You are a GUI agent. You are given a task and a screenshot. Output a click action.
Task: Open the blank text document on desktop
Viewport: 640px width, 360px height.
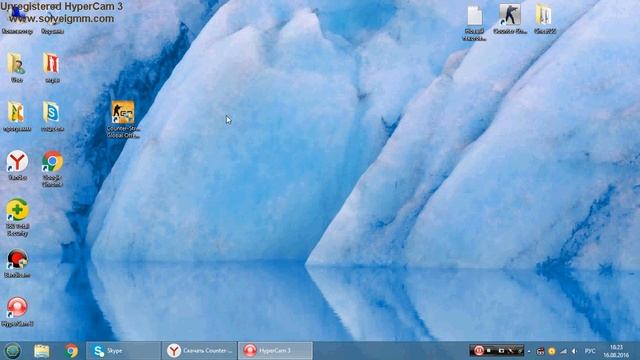click(x=475, y=23)
